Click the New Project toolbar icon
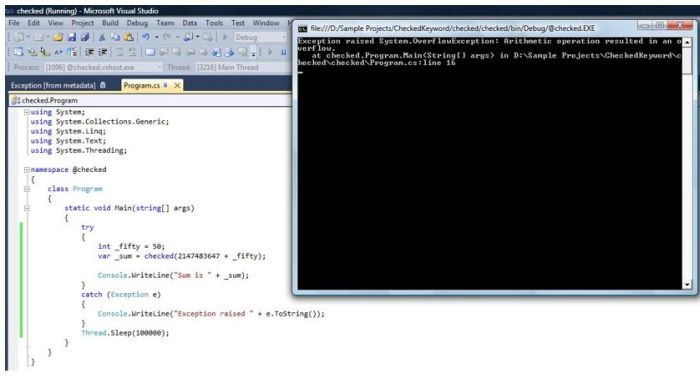Screen dimensions: 700x384 click(19, 37)
